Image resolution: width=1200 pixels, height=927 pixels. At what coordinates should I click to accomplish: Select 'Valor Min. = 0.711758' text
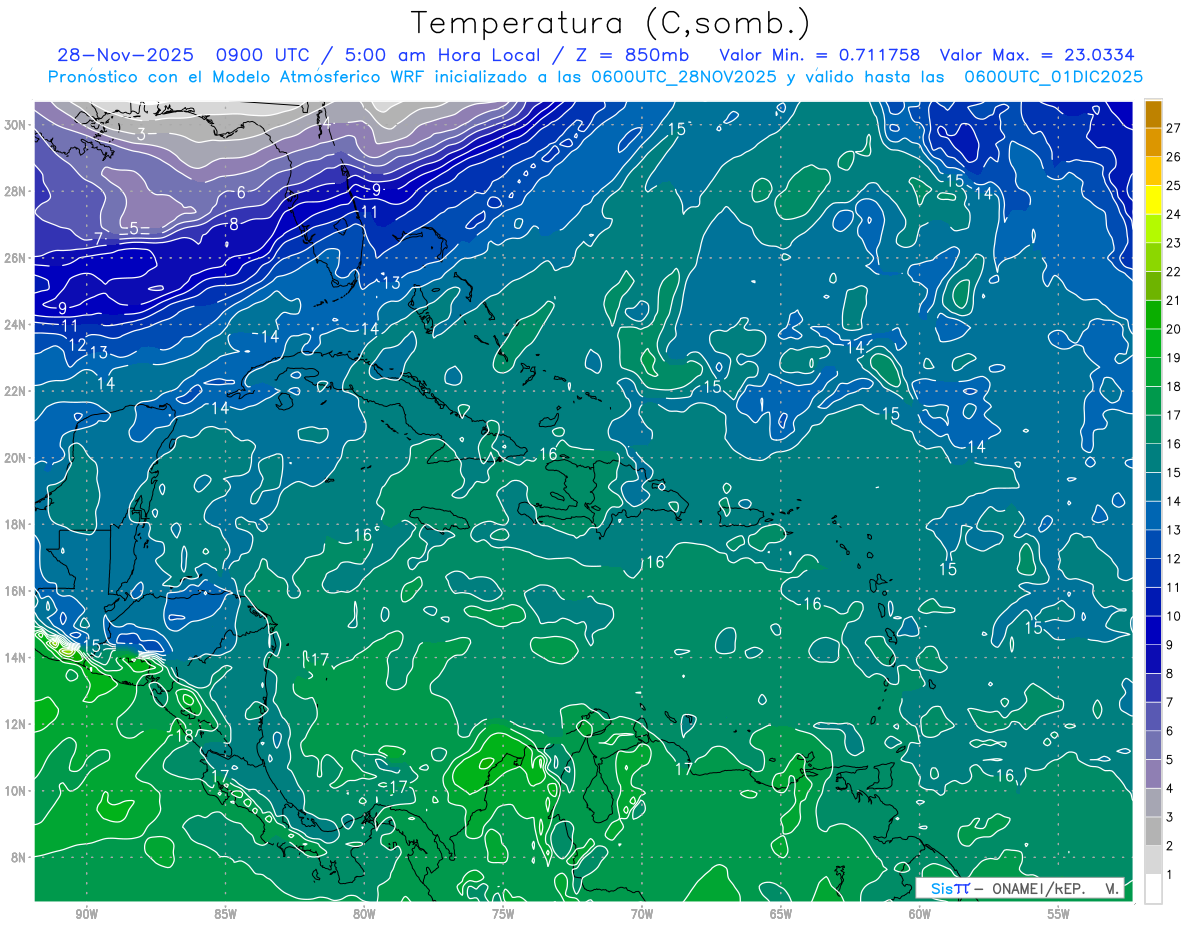(820, 55)
